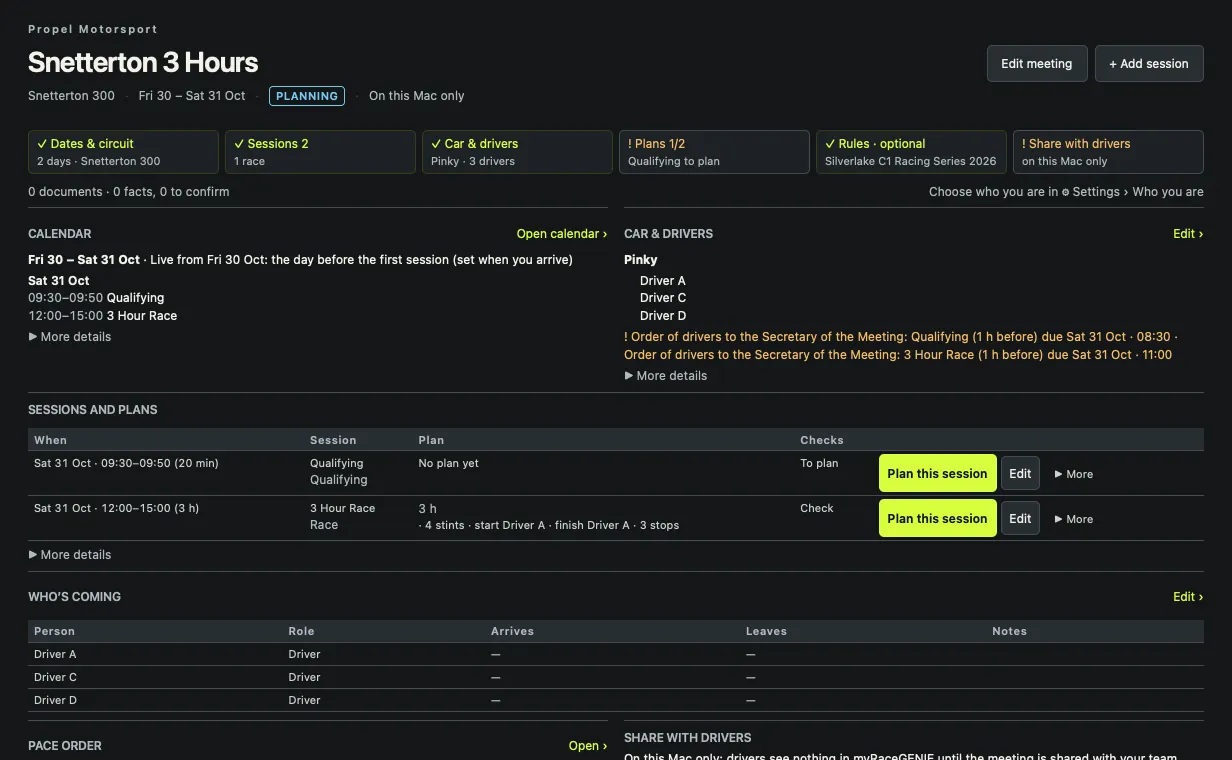
Task: Click the 'Choose who you are in Settings' hint
Action: (x=1066, y=192)
